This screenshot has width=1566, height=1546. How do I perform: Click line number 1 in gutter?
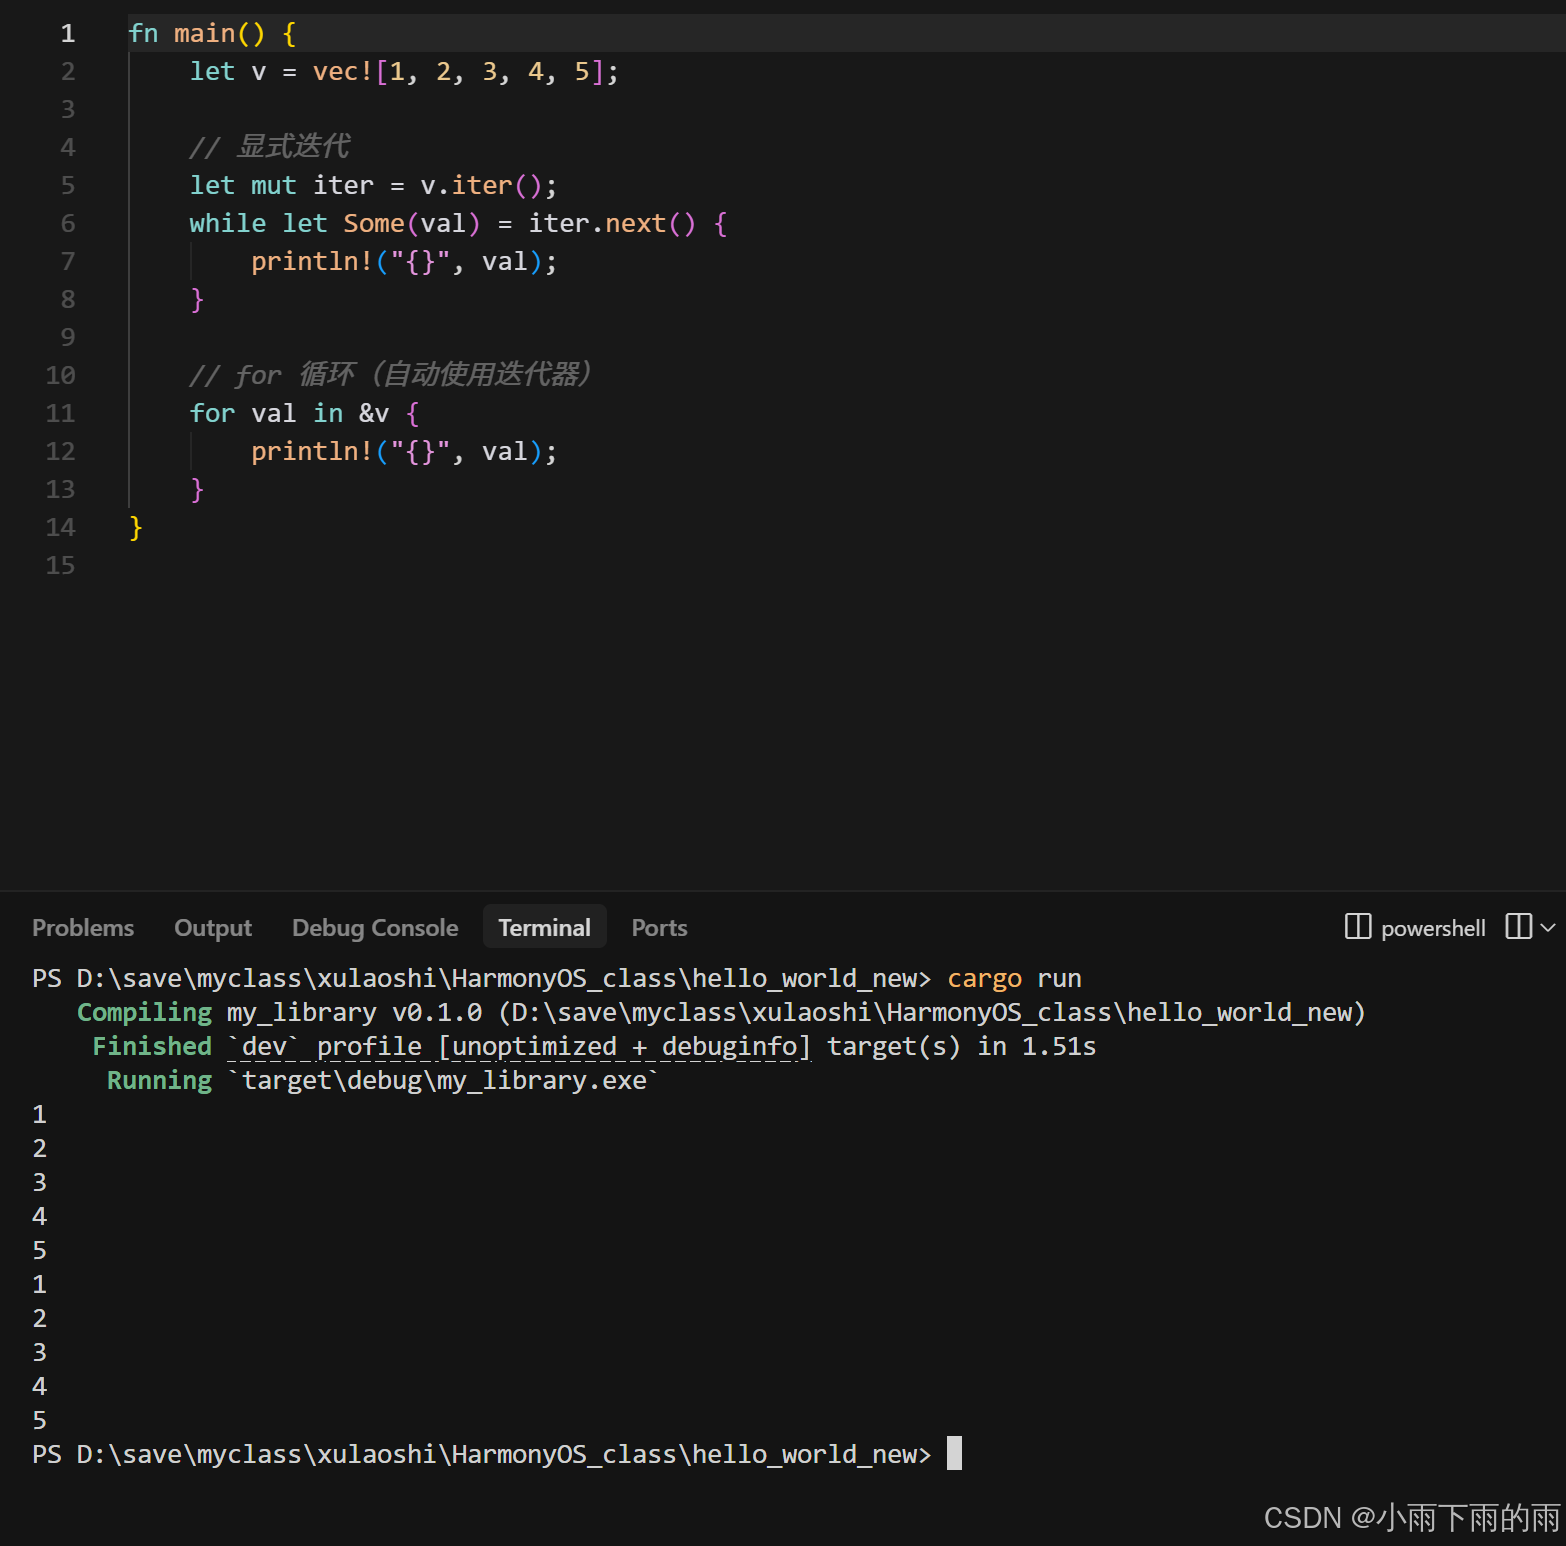pos(68,33)
